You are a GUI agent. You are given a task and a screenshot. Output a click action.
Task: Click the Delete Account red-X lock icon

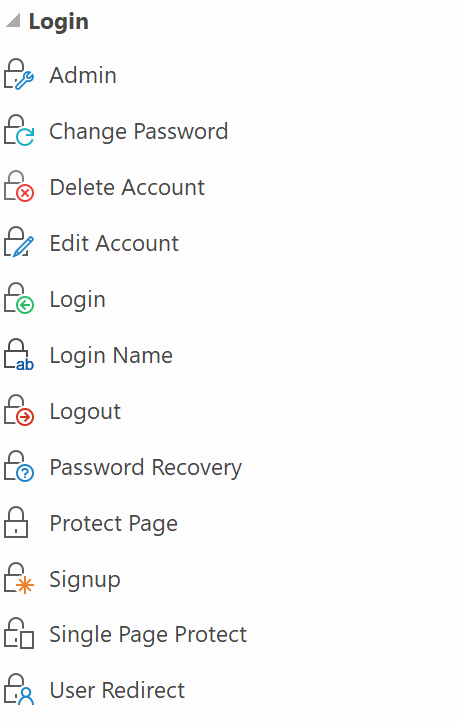[19, 187]
